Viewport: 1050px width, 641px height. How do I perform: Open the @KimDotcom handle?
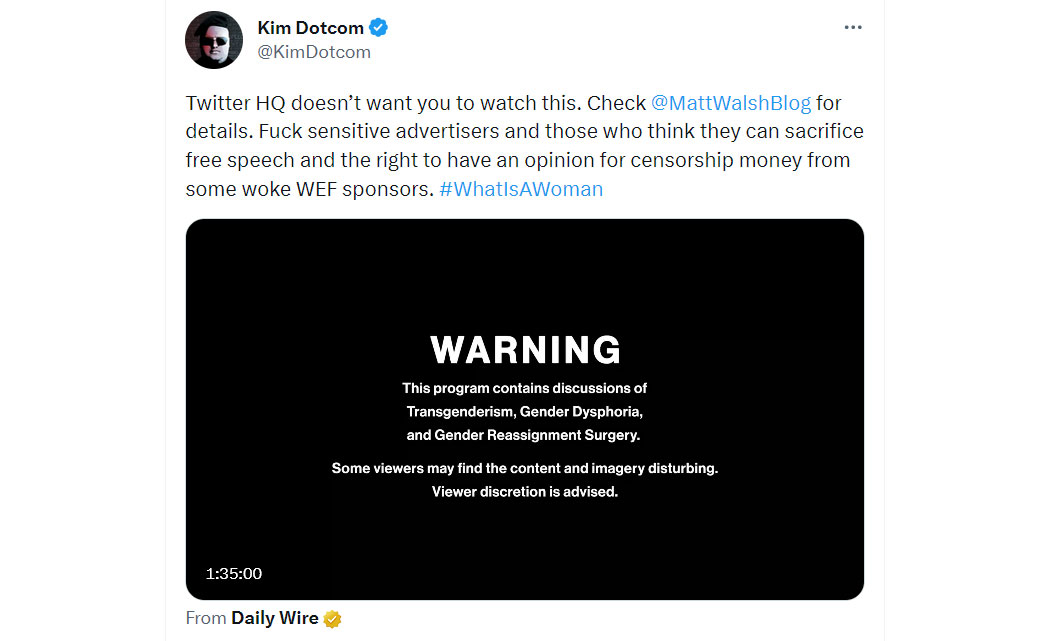click(x=314, y=52)
